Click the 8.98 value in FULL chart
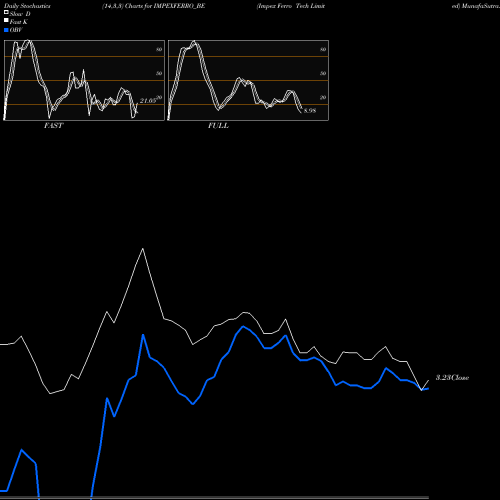 click(310, 111)
